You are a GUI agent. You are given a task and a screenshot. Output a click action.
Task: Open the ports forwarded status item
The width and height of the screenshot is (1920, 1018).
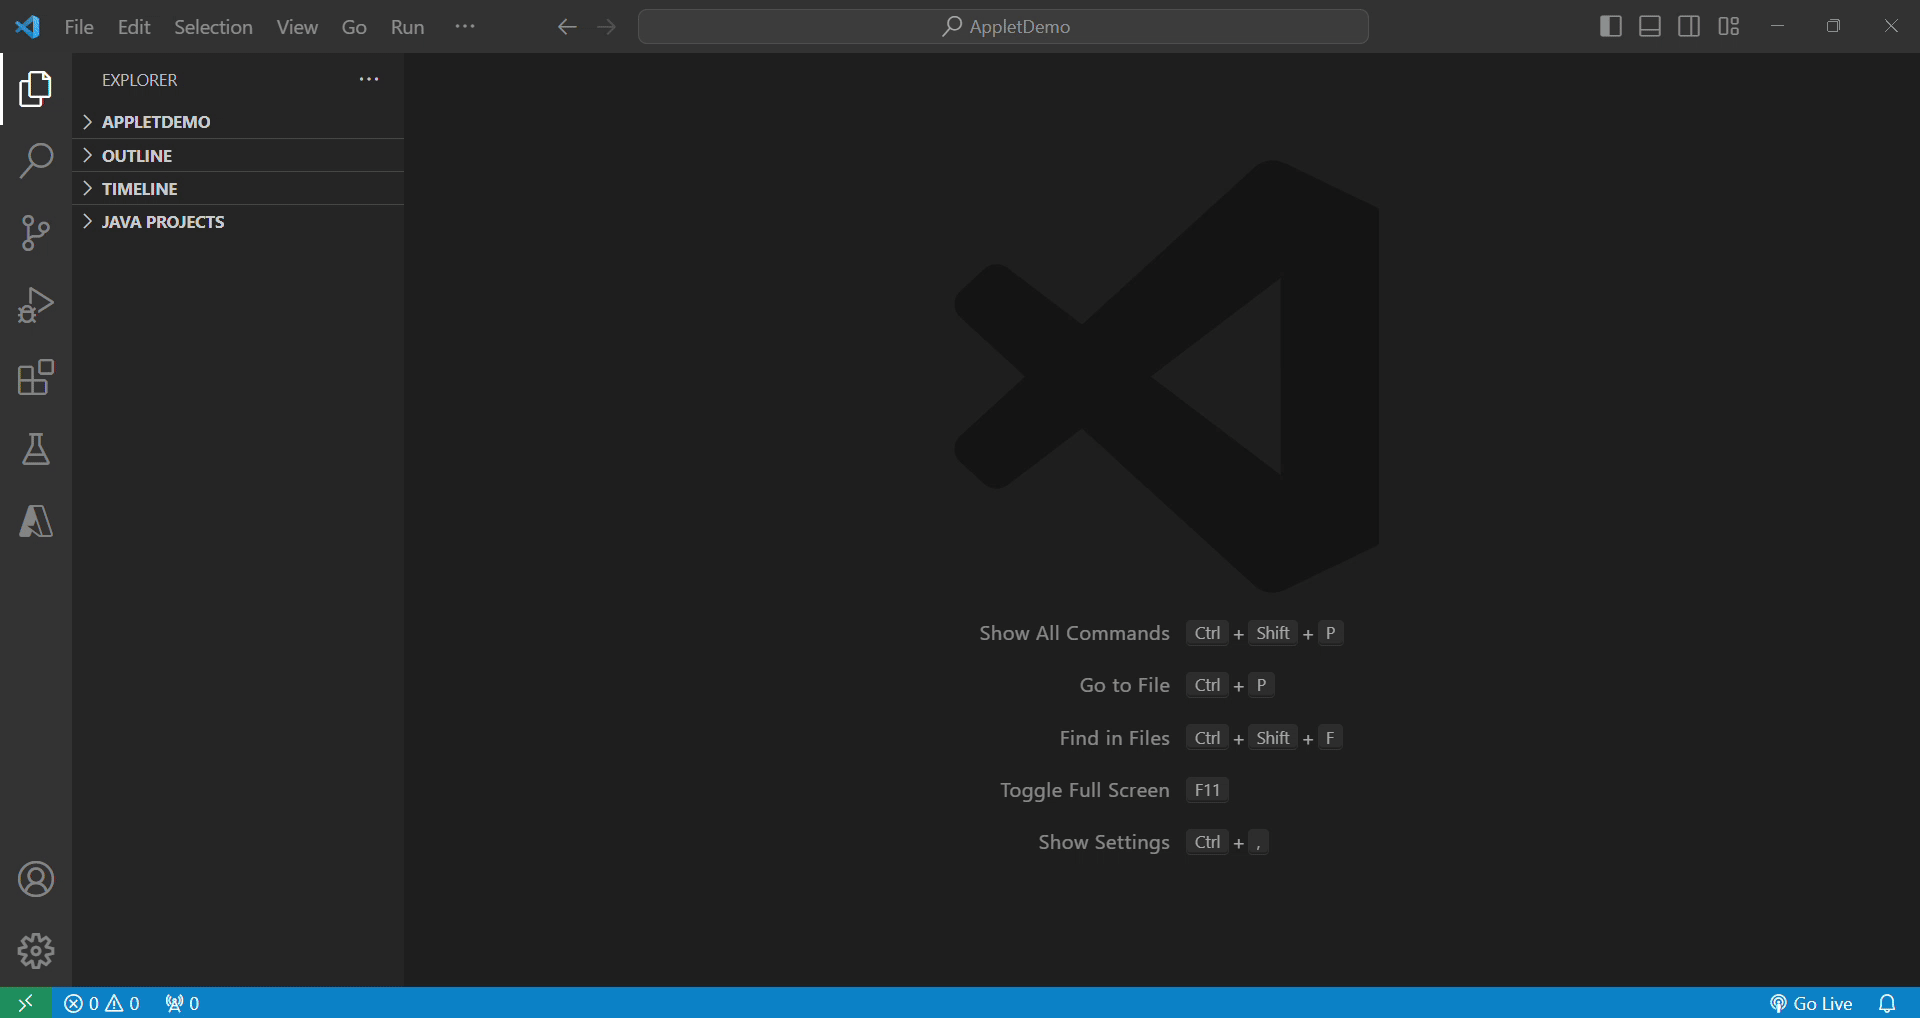182,1003
